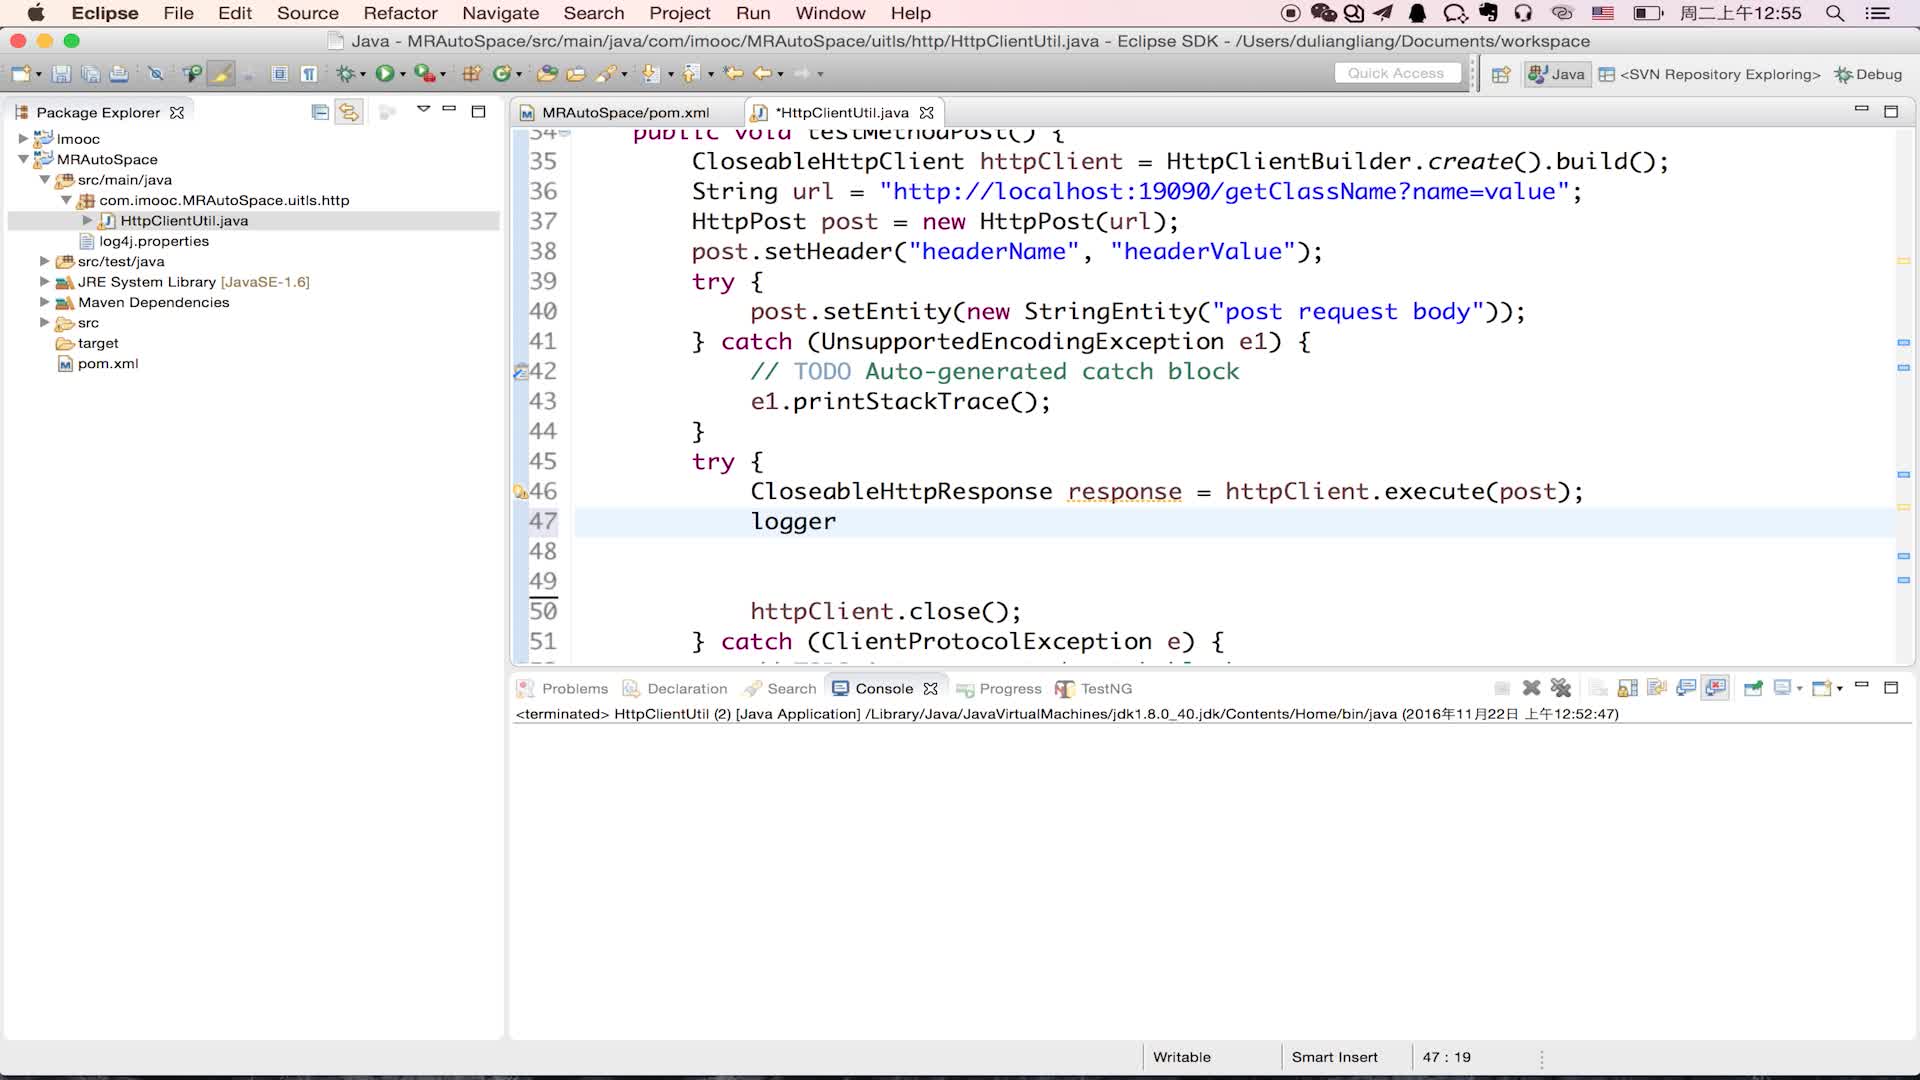Click the line 46 warning quick-fix marker
Image resolution: width=1920 pixels, height=1080 pixels.
[520, 492]
